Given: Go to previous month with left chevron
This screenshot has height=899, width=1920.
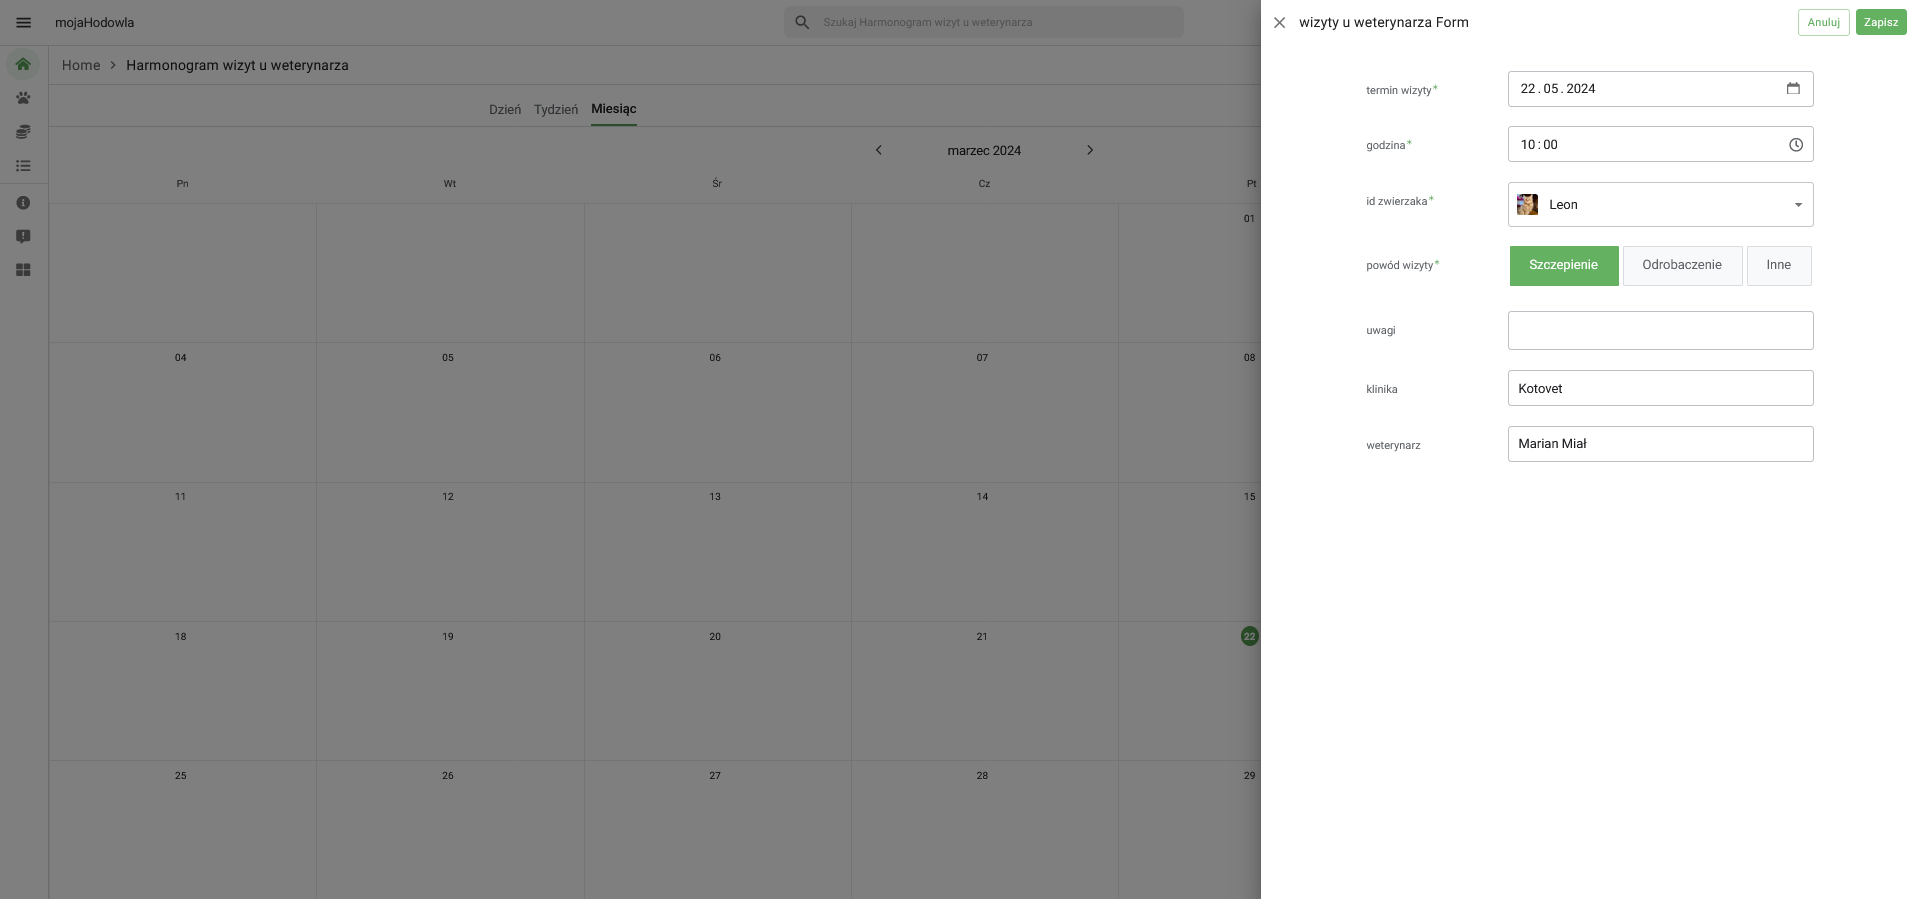Looking at the screenshot, I should [x=879, y=150].
